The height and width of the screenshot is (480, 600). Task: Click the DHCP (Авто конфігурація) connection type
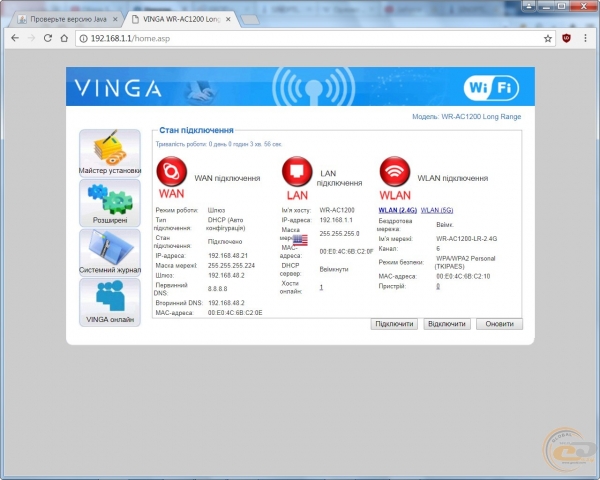(225, 224)
